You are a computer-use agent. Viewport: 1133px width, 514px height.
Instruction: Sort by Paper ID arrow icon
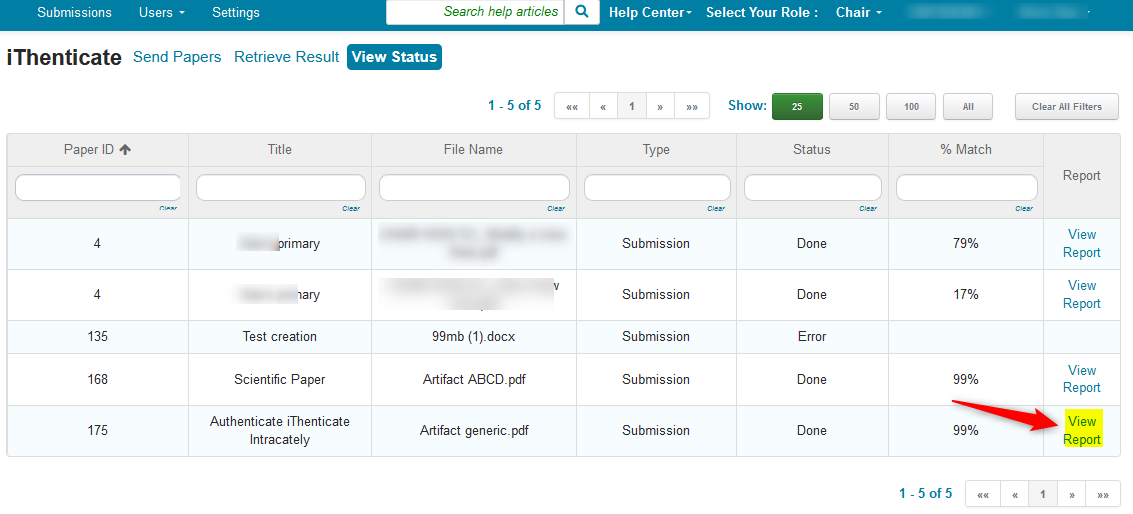click(x=125, y=150)
